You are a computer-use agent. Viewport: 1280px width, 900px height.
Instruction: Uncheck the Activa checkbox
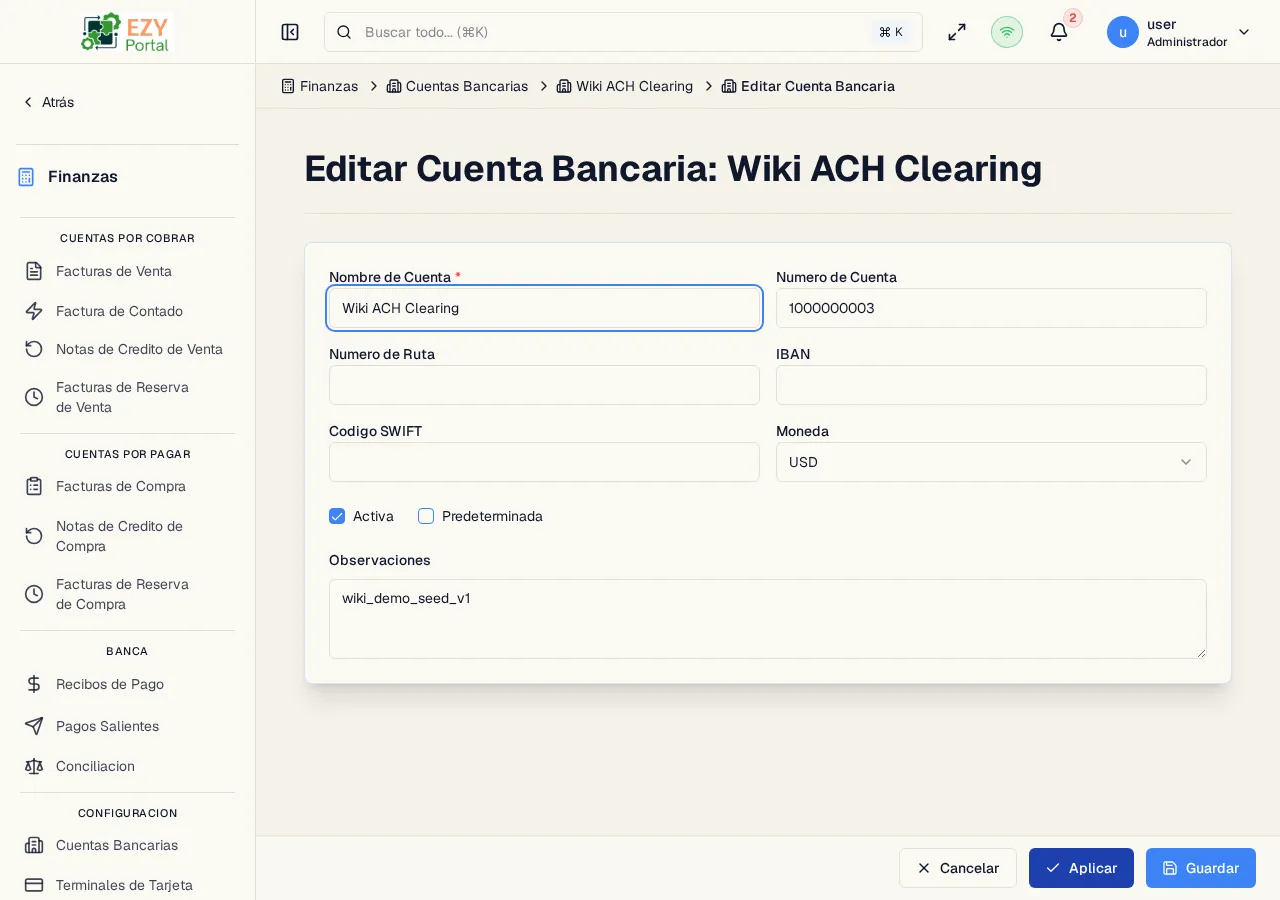tap(337, 516)
